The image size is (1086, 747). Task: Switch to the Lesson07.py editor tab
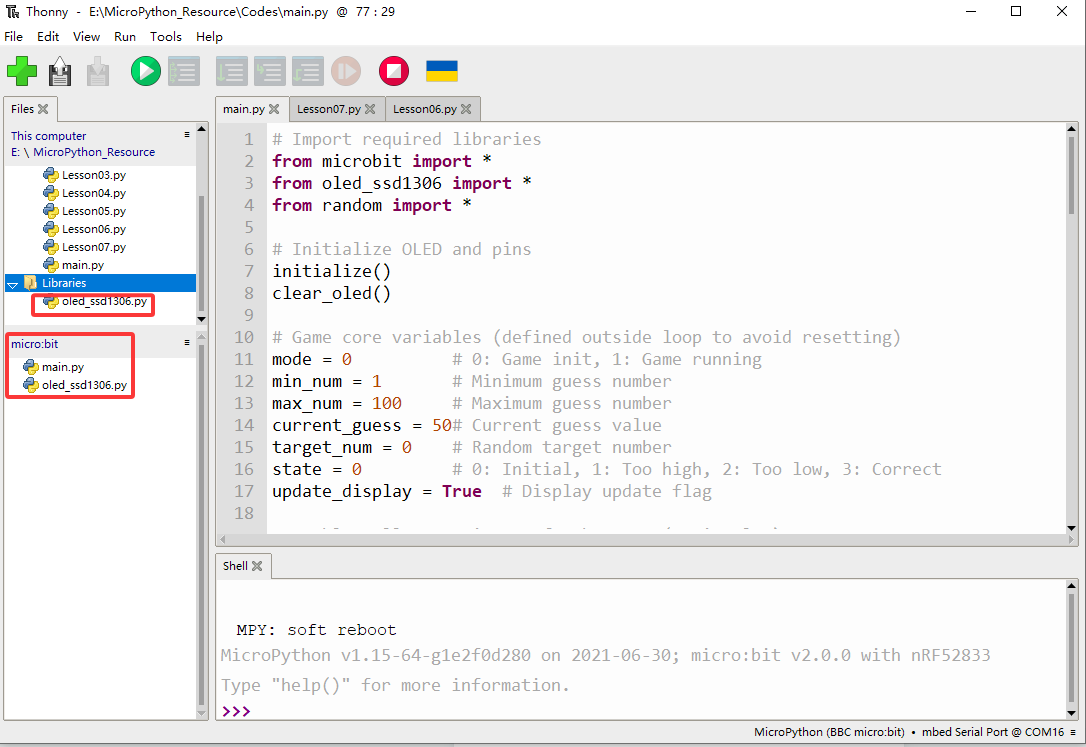point(329,109)
